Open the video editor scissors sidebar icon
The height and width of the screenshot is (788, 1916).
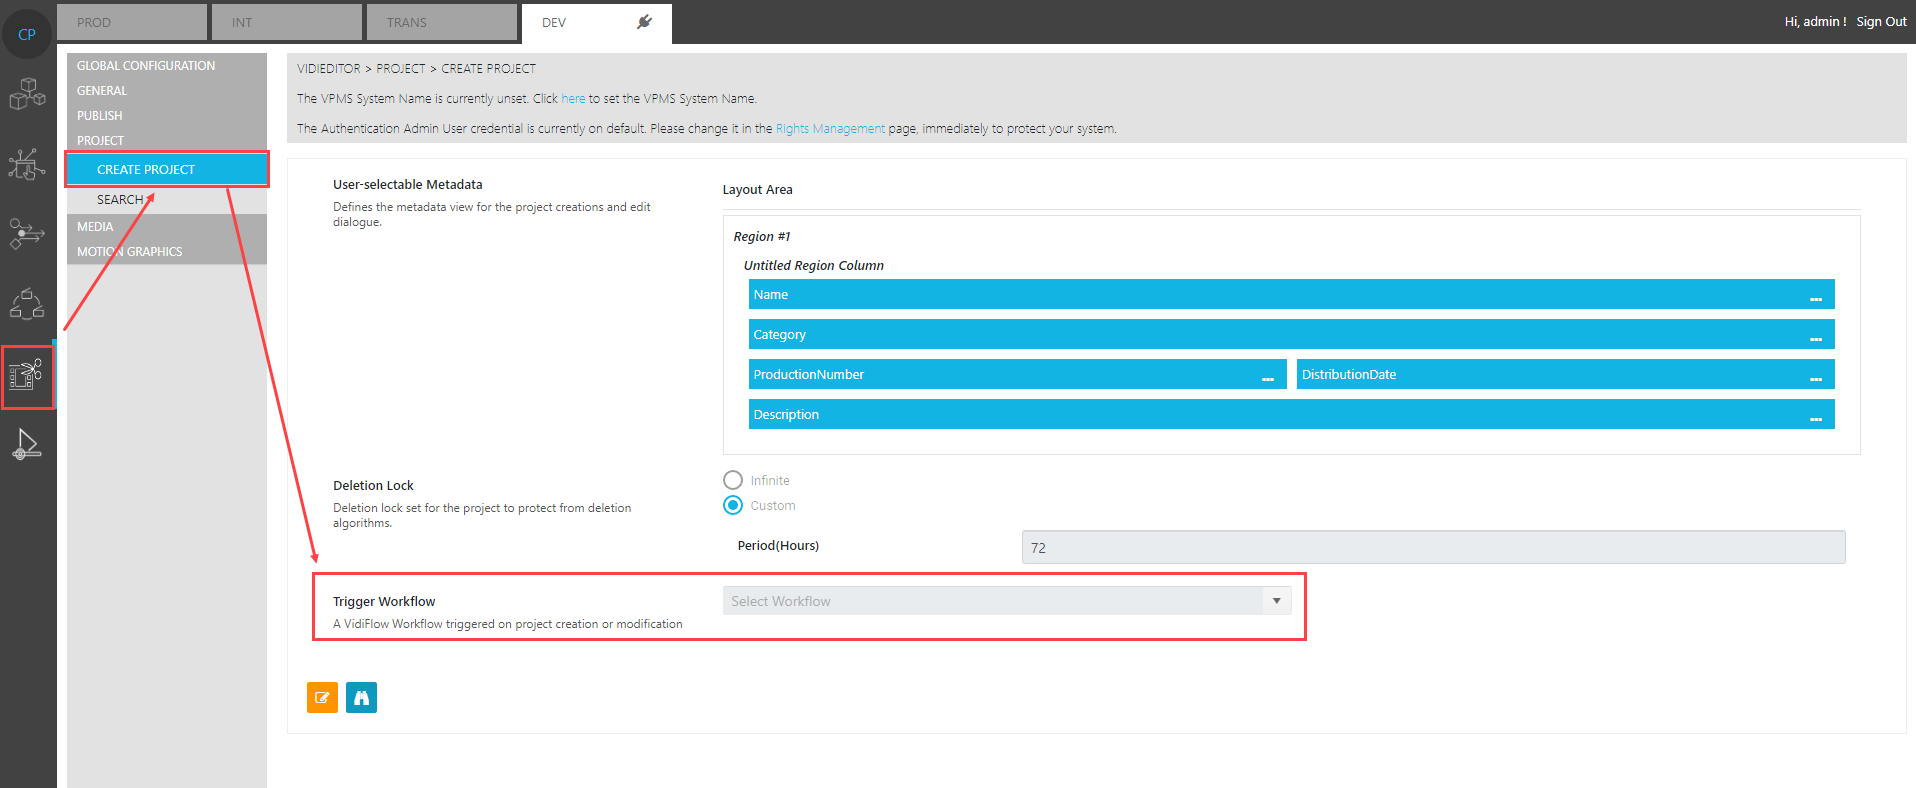pyautogui.click(x=27, y=376)
